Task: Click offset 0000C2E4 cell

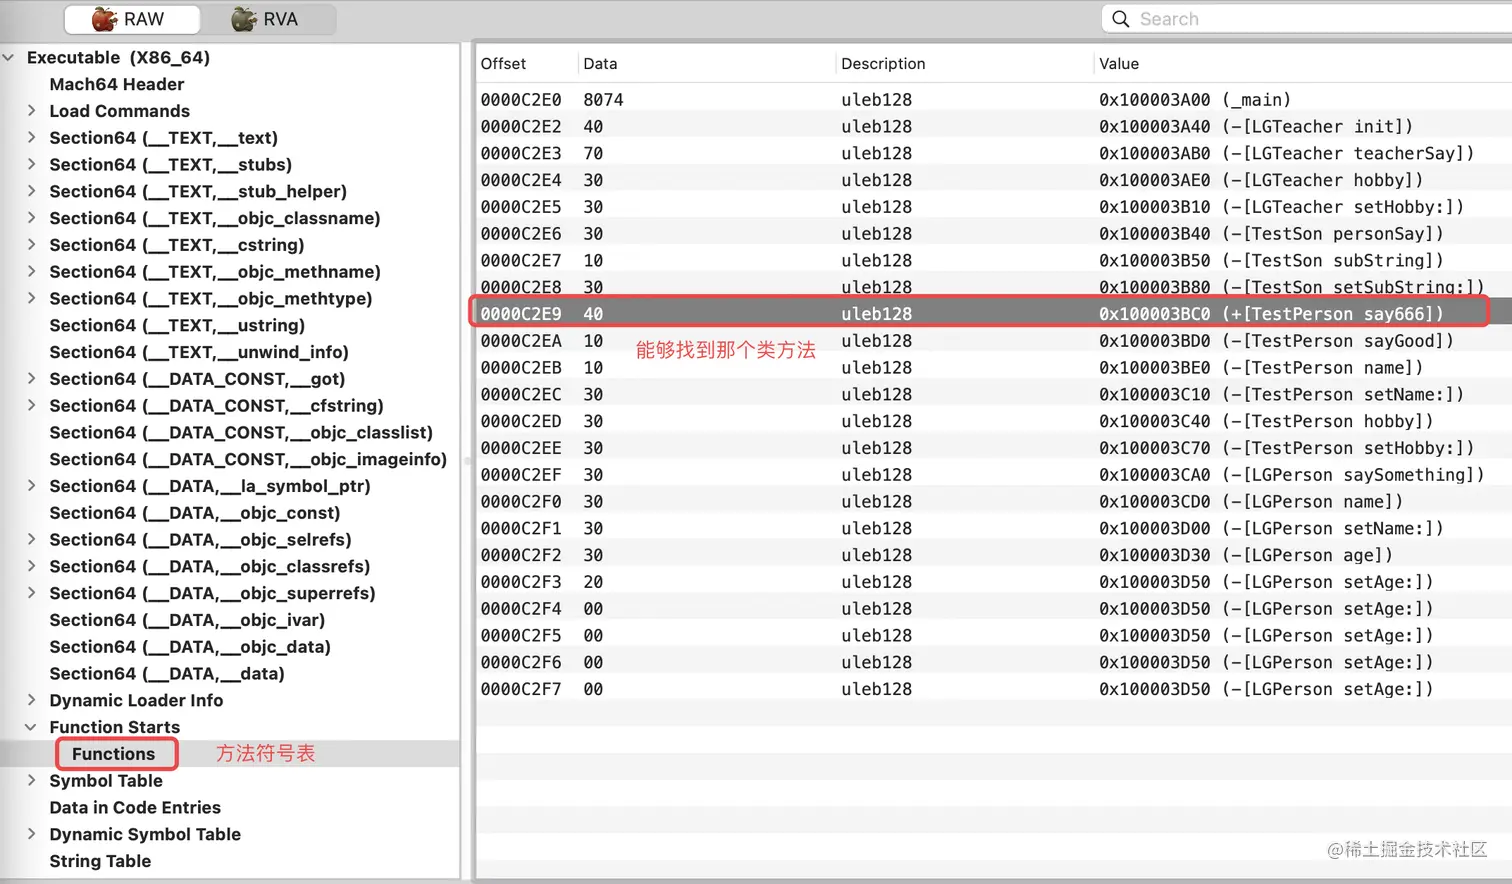Action: 521,180
